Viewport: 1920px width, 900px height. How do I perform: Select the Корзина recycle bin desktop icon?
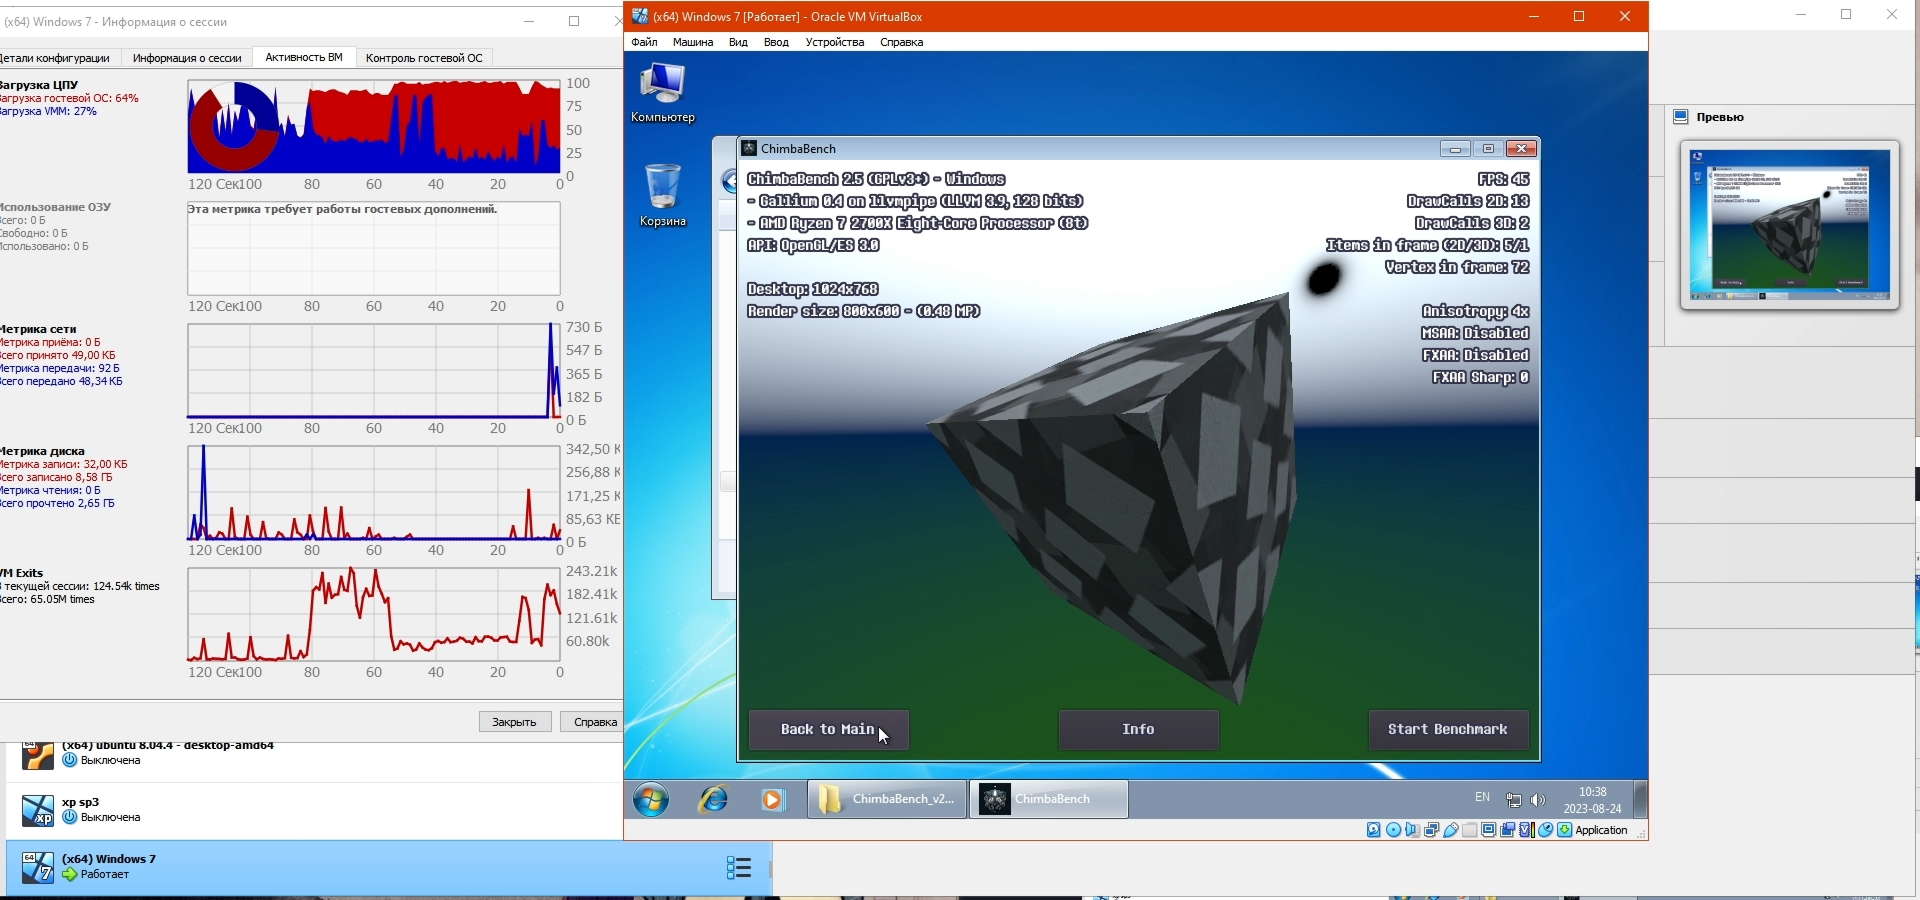662,195
